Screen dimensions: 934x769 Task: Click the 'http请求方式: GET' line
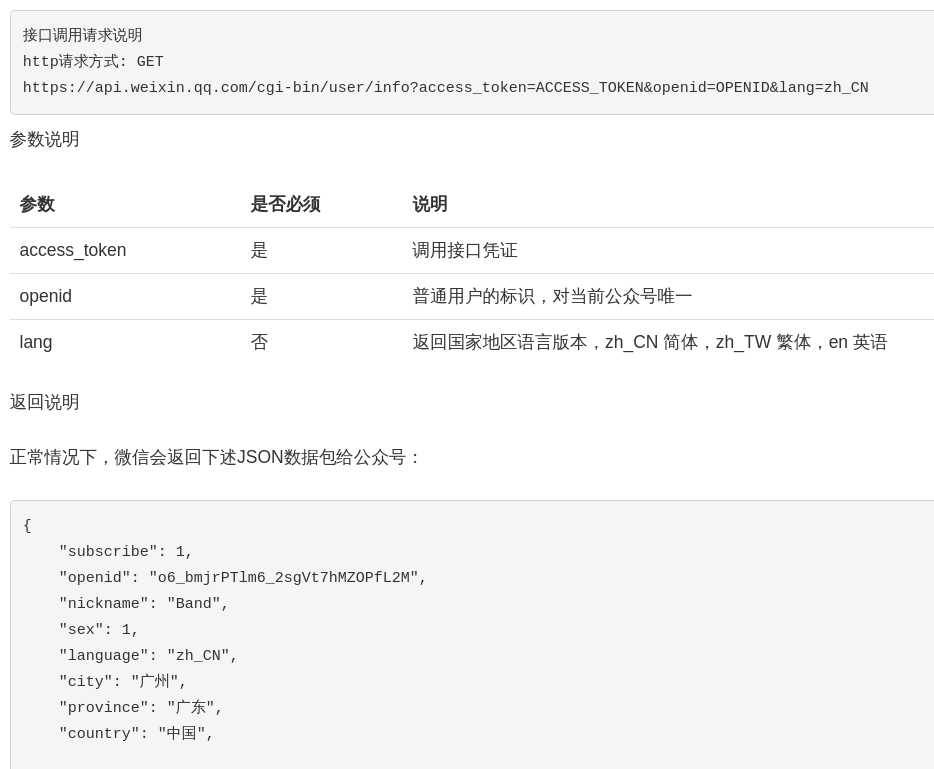coord(93,61)
